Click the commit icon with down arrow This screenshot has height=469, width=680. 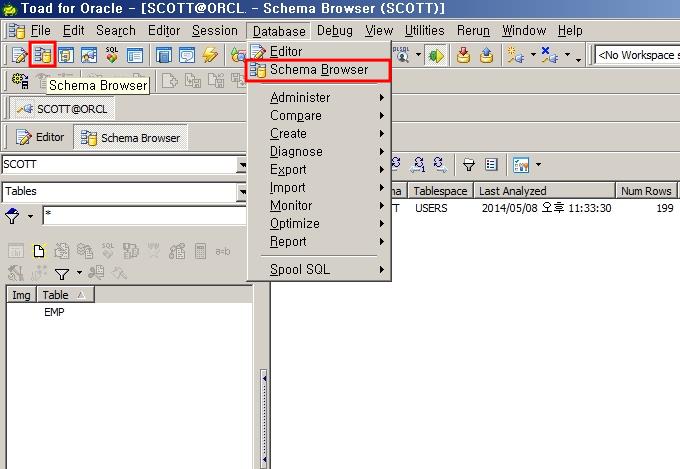[463, 55]
